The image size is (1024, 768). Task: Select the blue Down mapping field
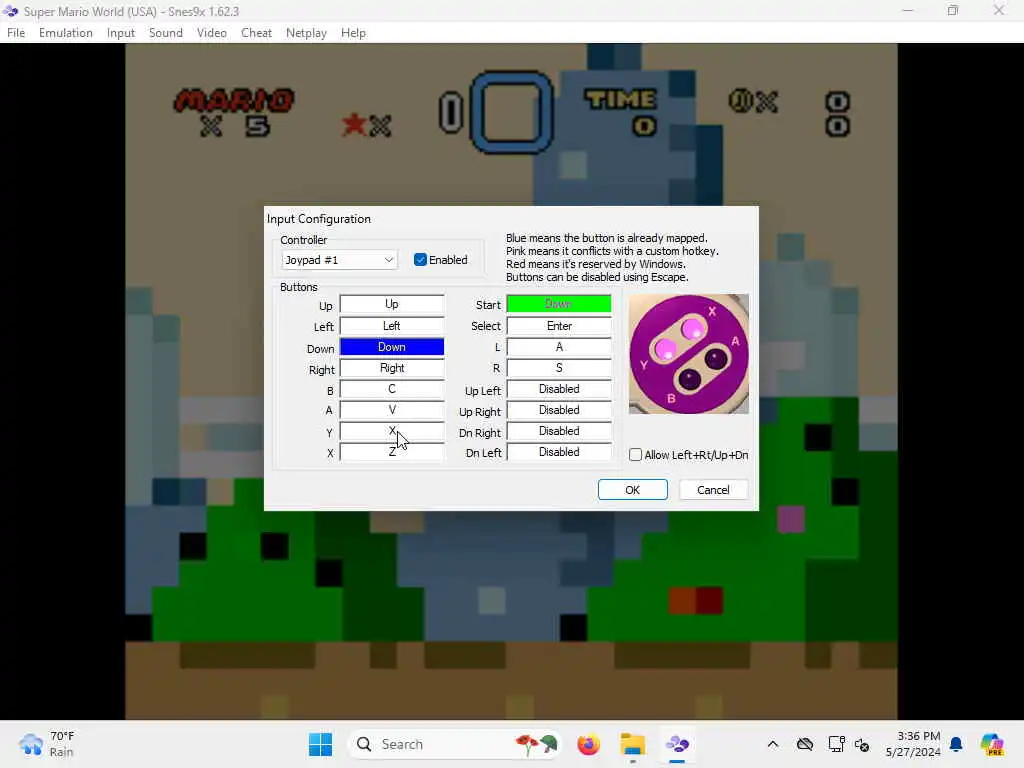392,347
